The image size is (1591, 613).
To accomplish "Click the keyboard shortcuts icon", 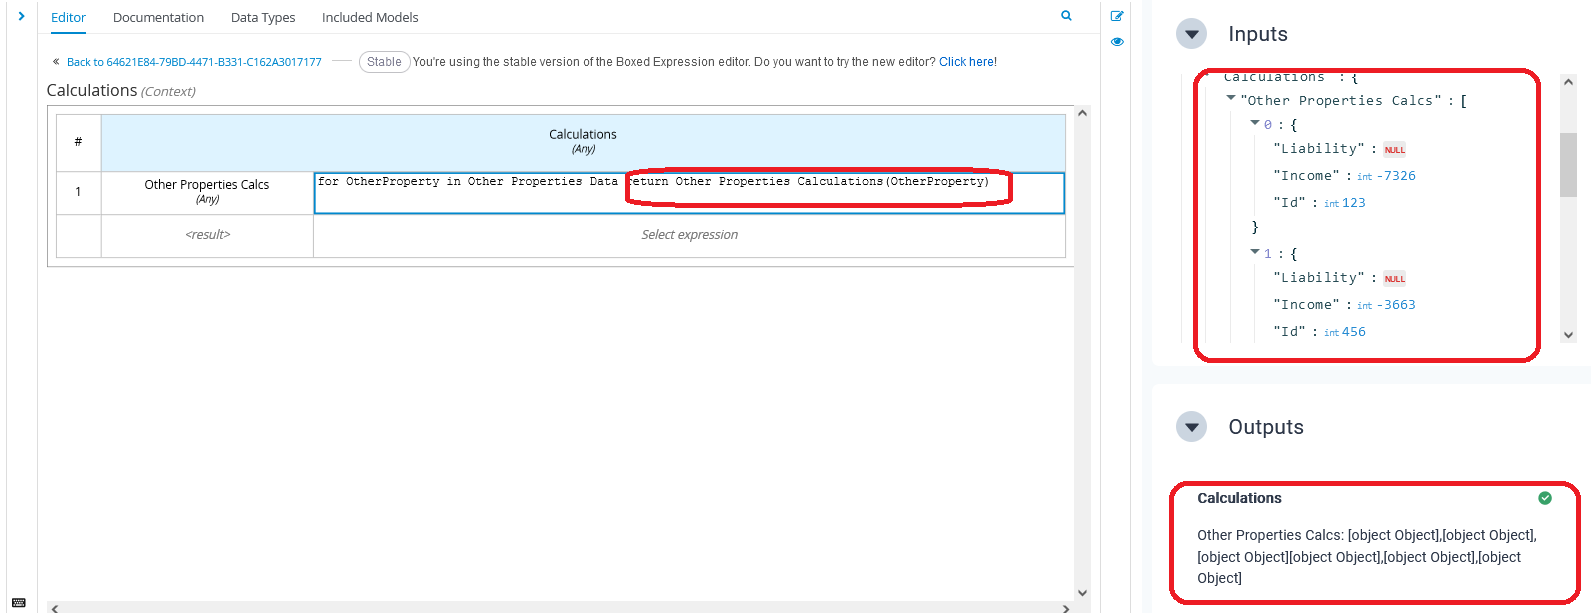I will pyautogui.click(x=19, y=603).
